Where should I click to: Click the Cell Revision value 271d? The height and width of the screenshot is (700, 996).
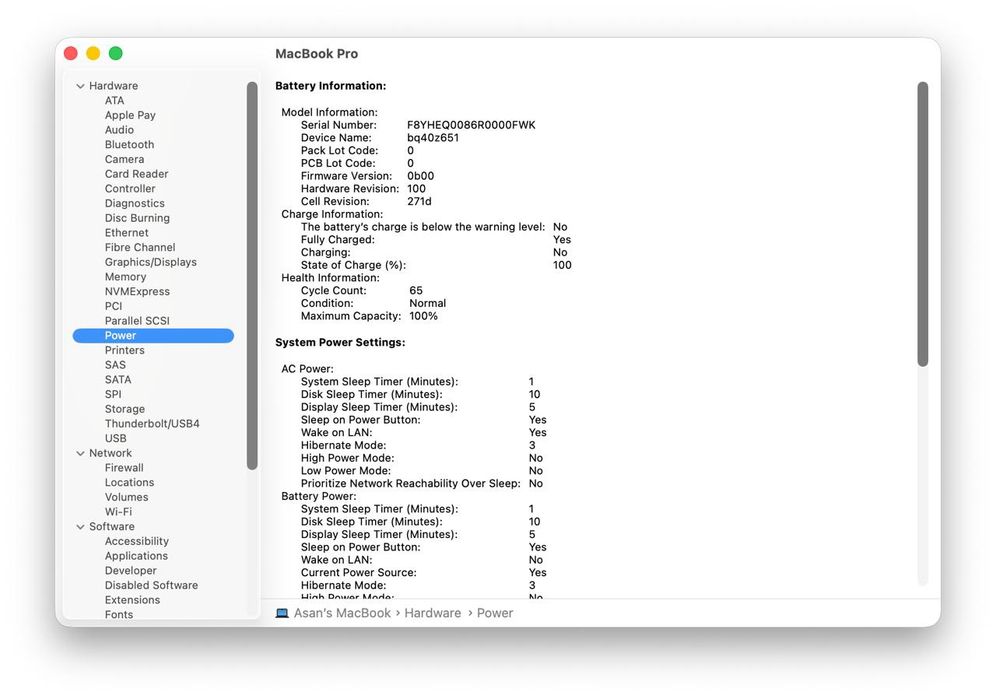pos(419,201)
